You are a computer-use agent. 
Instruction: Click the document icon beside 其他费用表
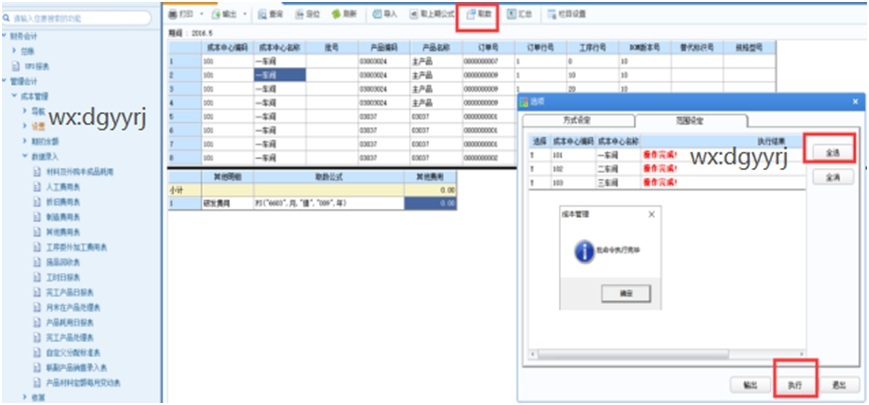pyautogui.click(x=37, y=232)
